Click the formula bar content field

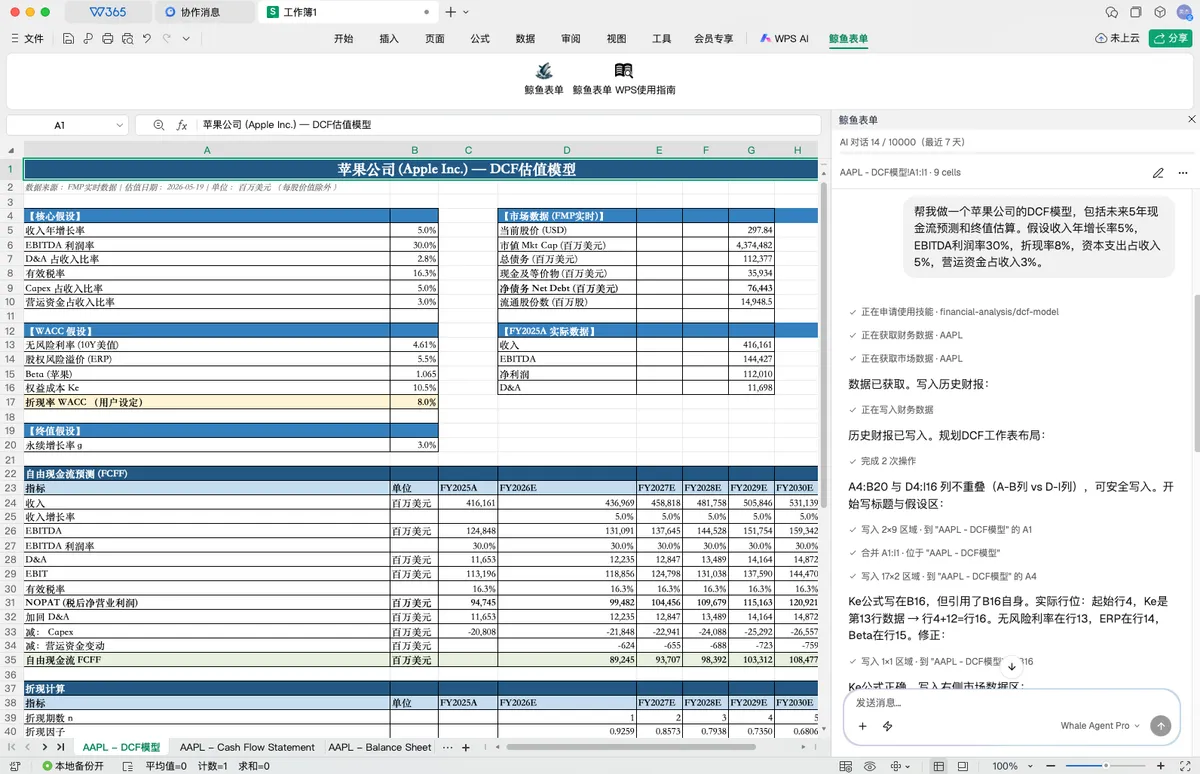coord(510,125)
